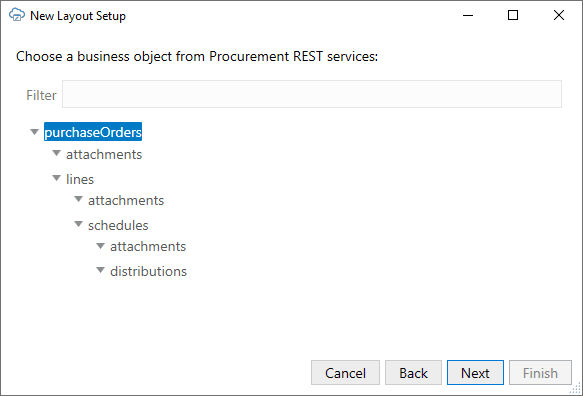Collapse the top-level attachments node arrow
583x396 pixels.
click(56, 153)
